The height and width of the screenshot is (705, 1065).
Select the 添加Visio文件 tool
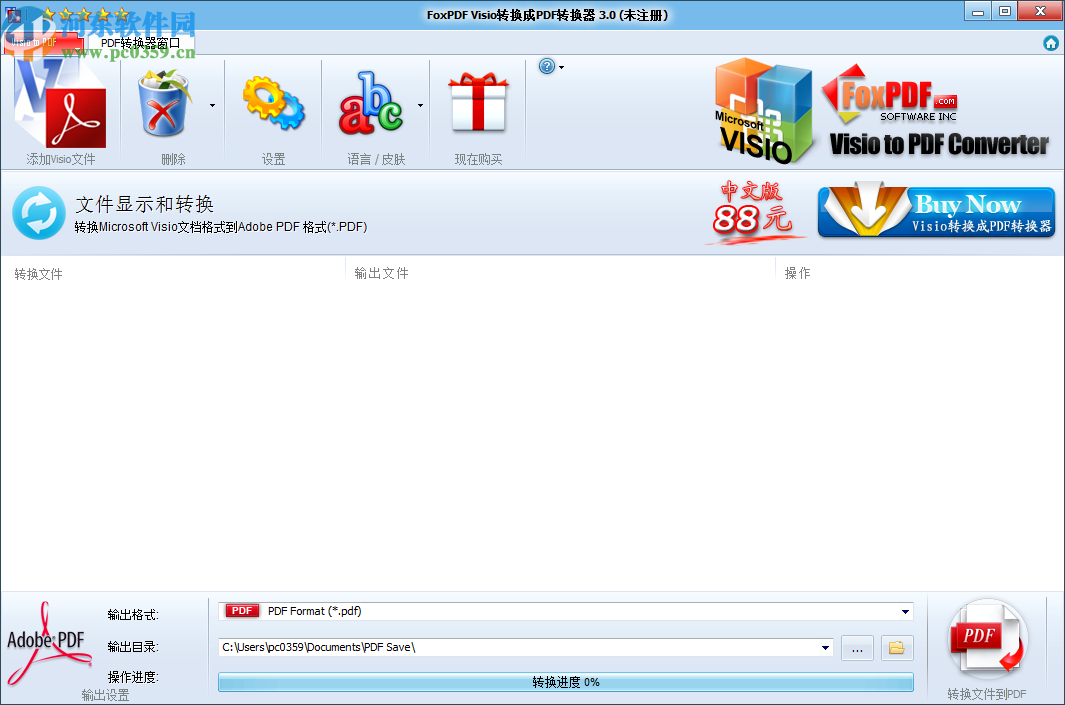(62, 110)
